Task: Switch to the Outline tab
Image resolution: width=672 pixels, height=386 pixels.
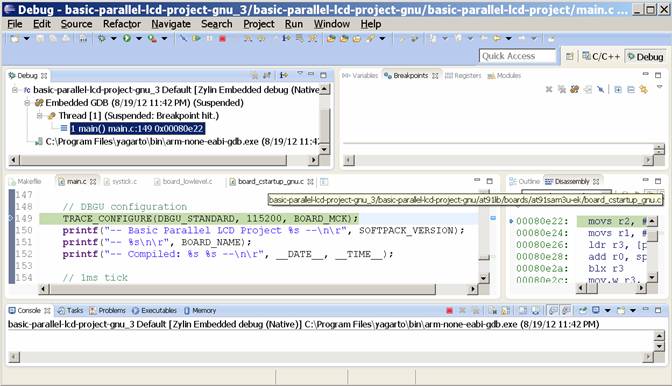Action: (525, 182)
